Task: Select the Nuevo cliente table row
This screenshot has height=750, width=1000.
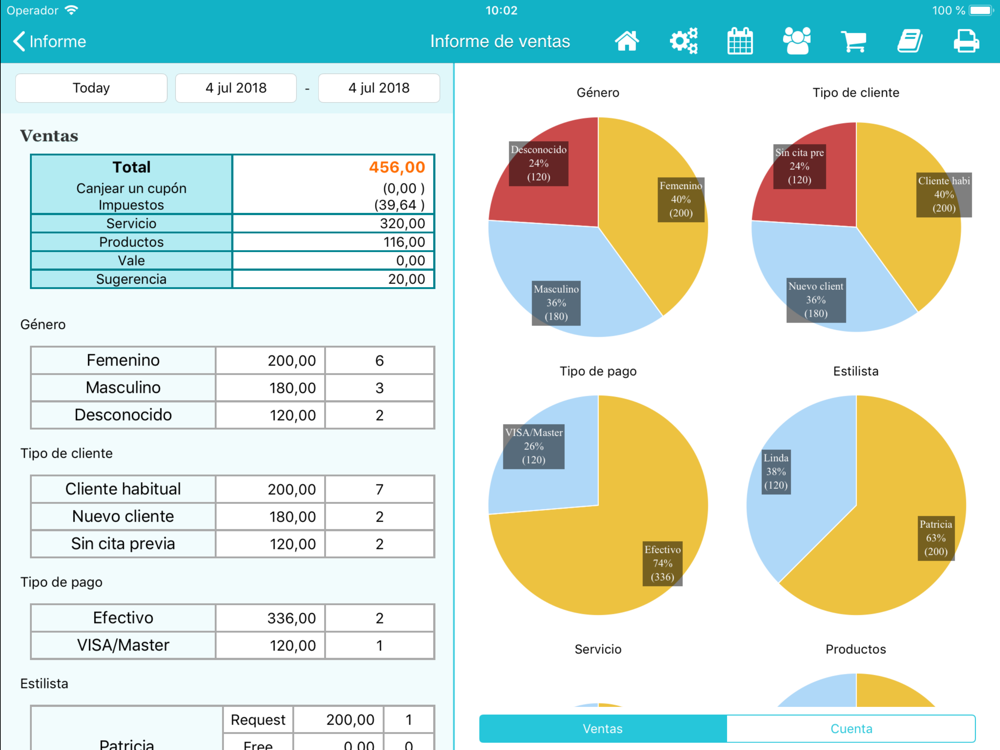Action: point(233,517)
